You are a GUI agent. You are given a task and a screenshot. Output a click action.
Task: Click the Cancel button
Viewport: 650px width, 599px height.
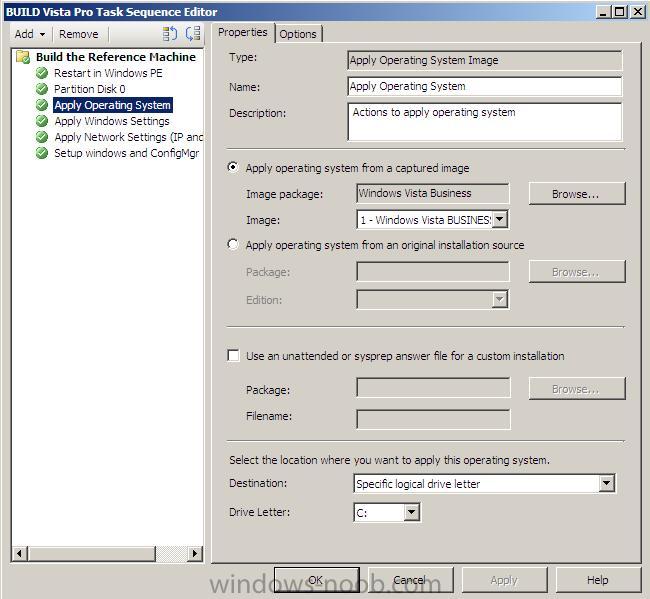click(410, 580)
